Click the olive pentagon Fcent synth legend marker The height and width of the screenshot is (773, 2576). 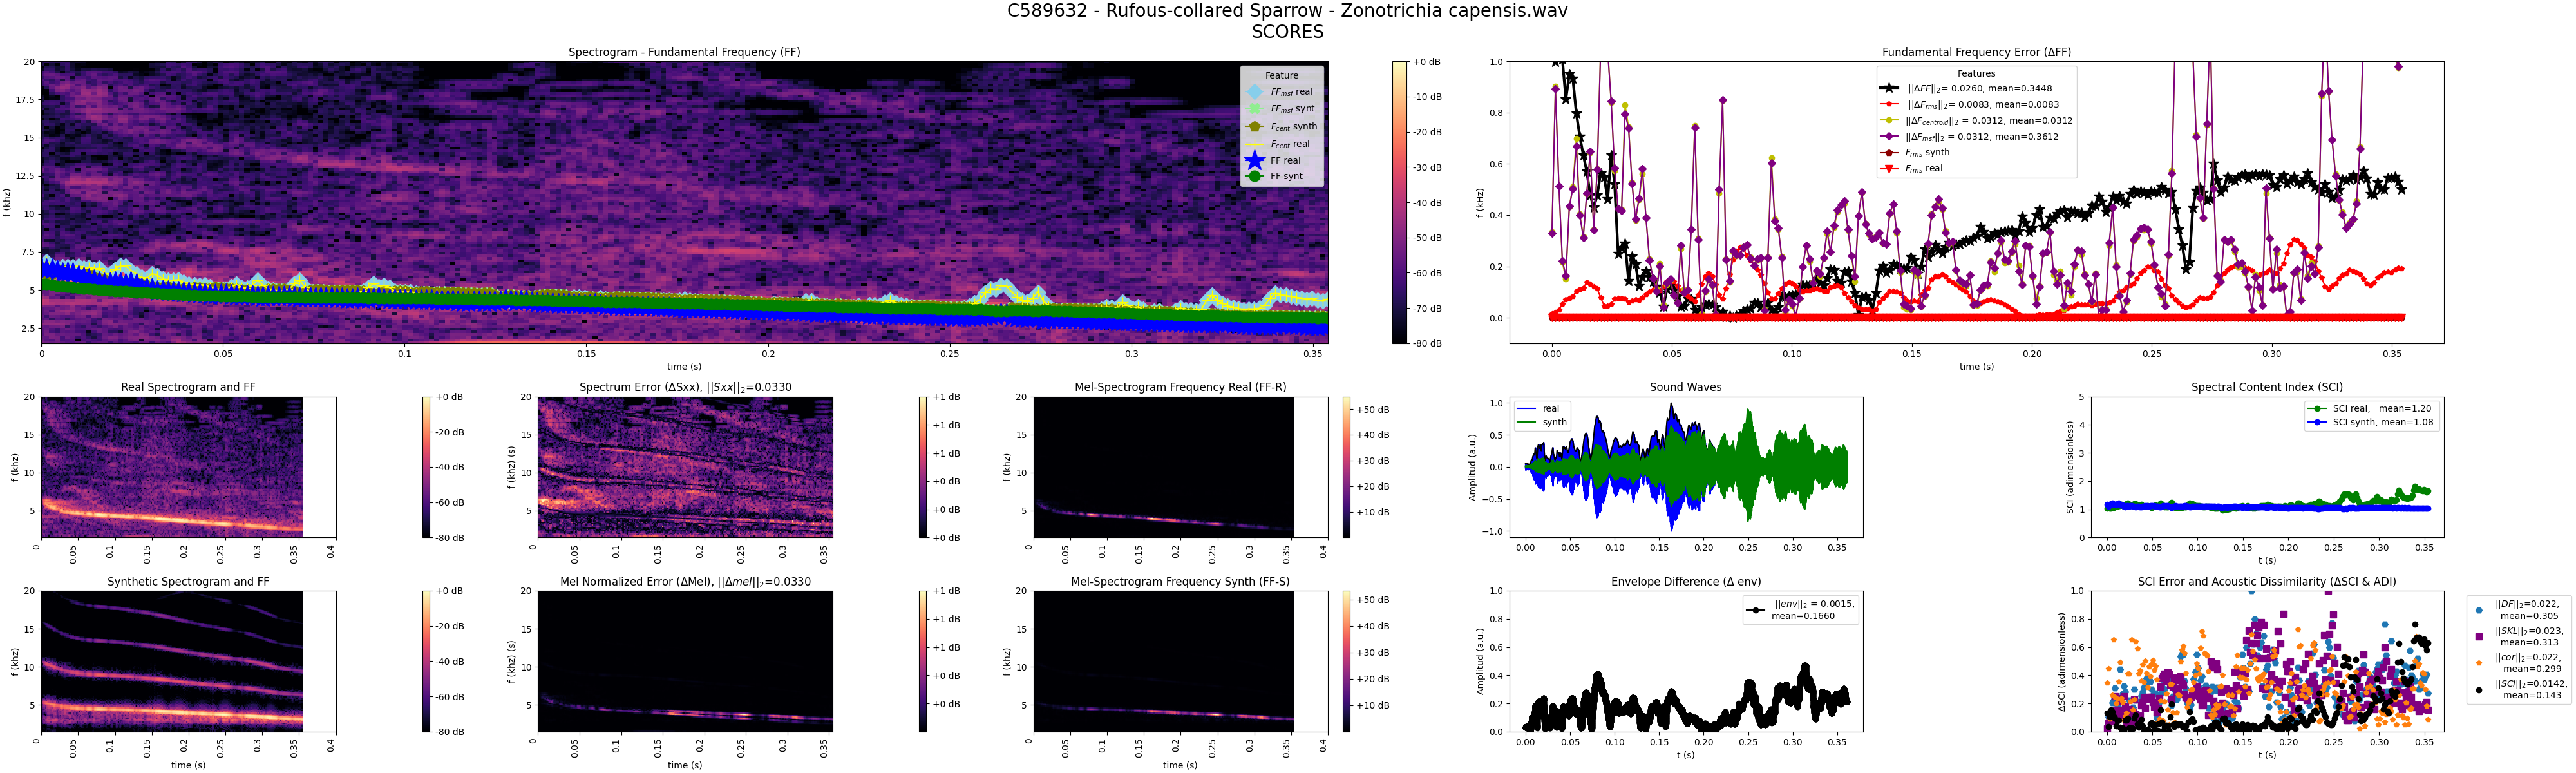click(1255, 127)
